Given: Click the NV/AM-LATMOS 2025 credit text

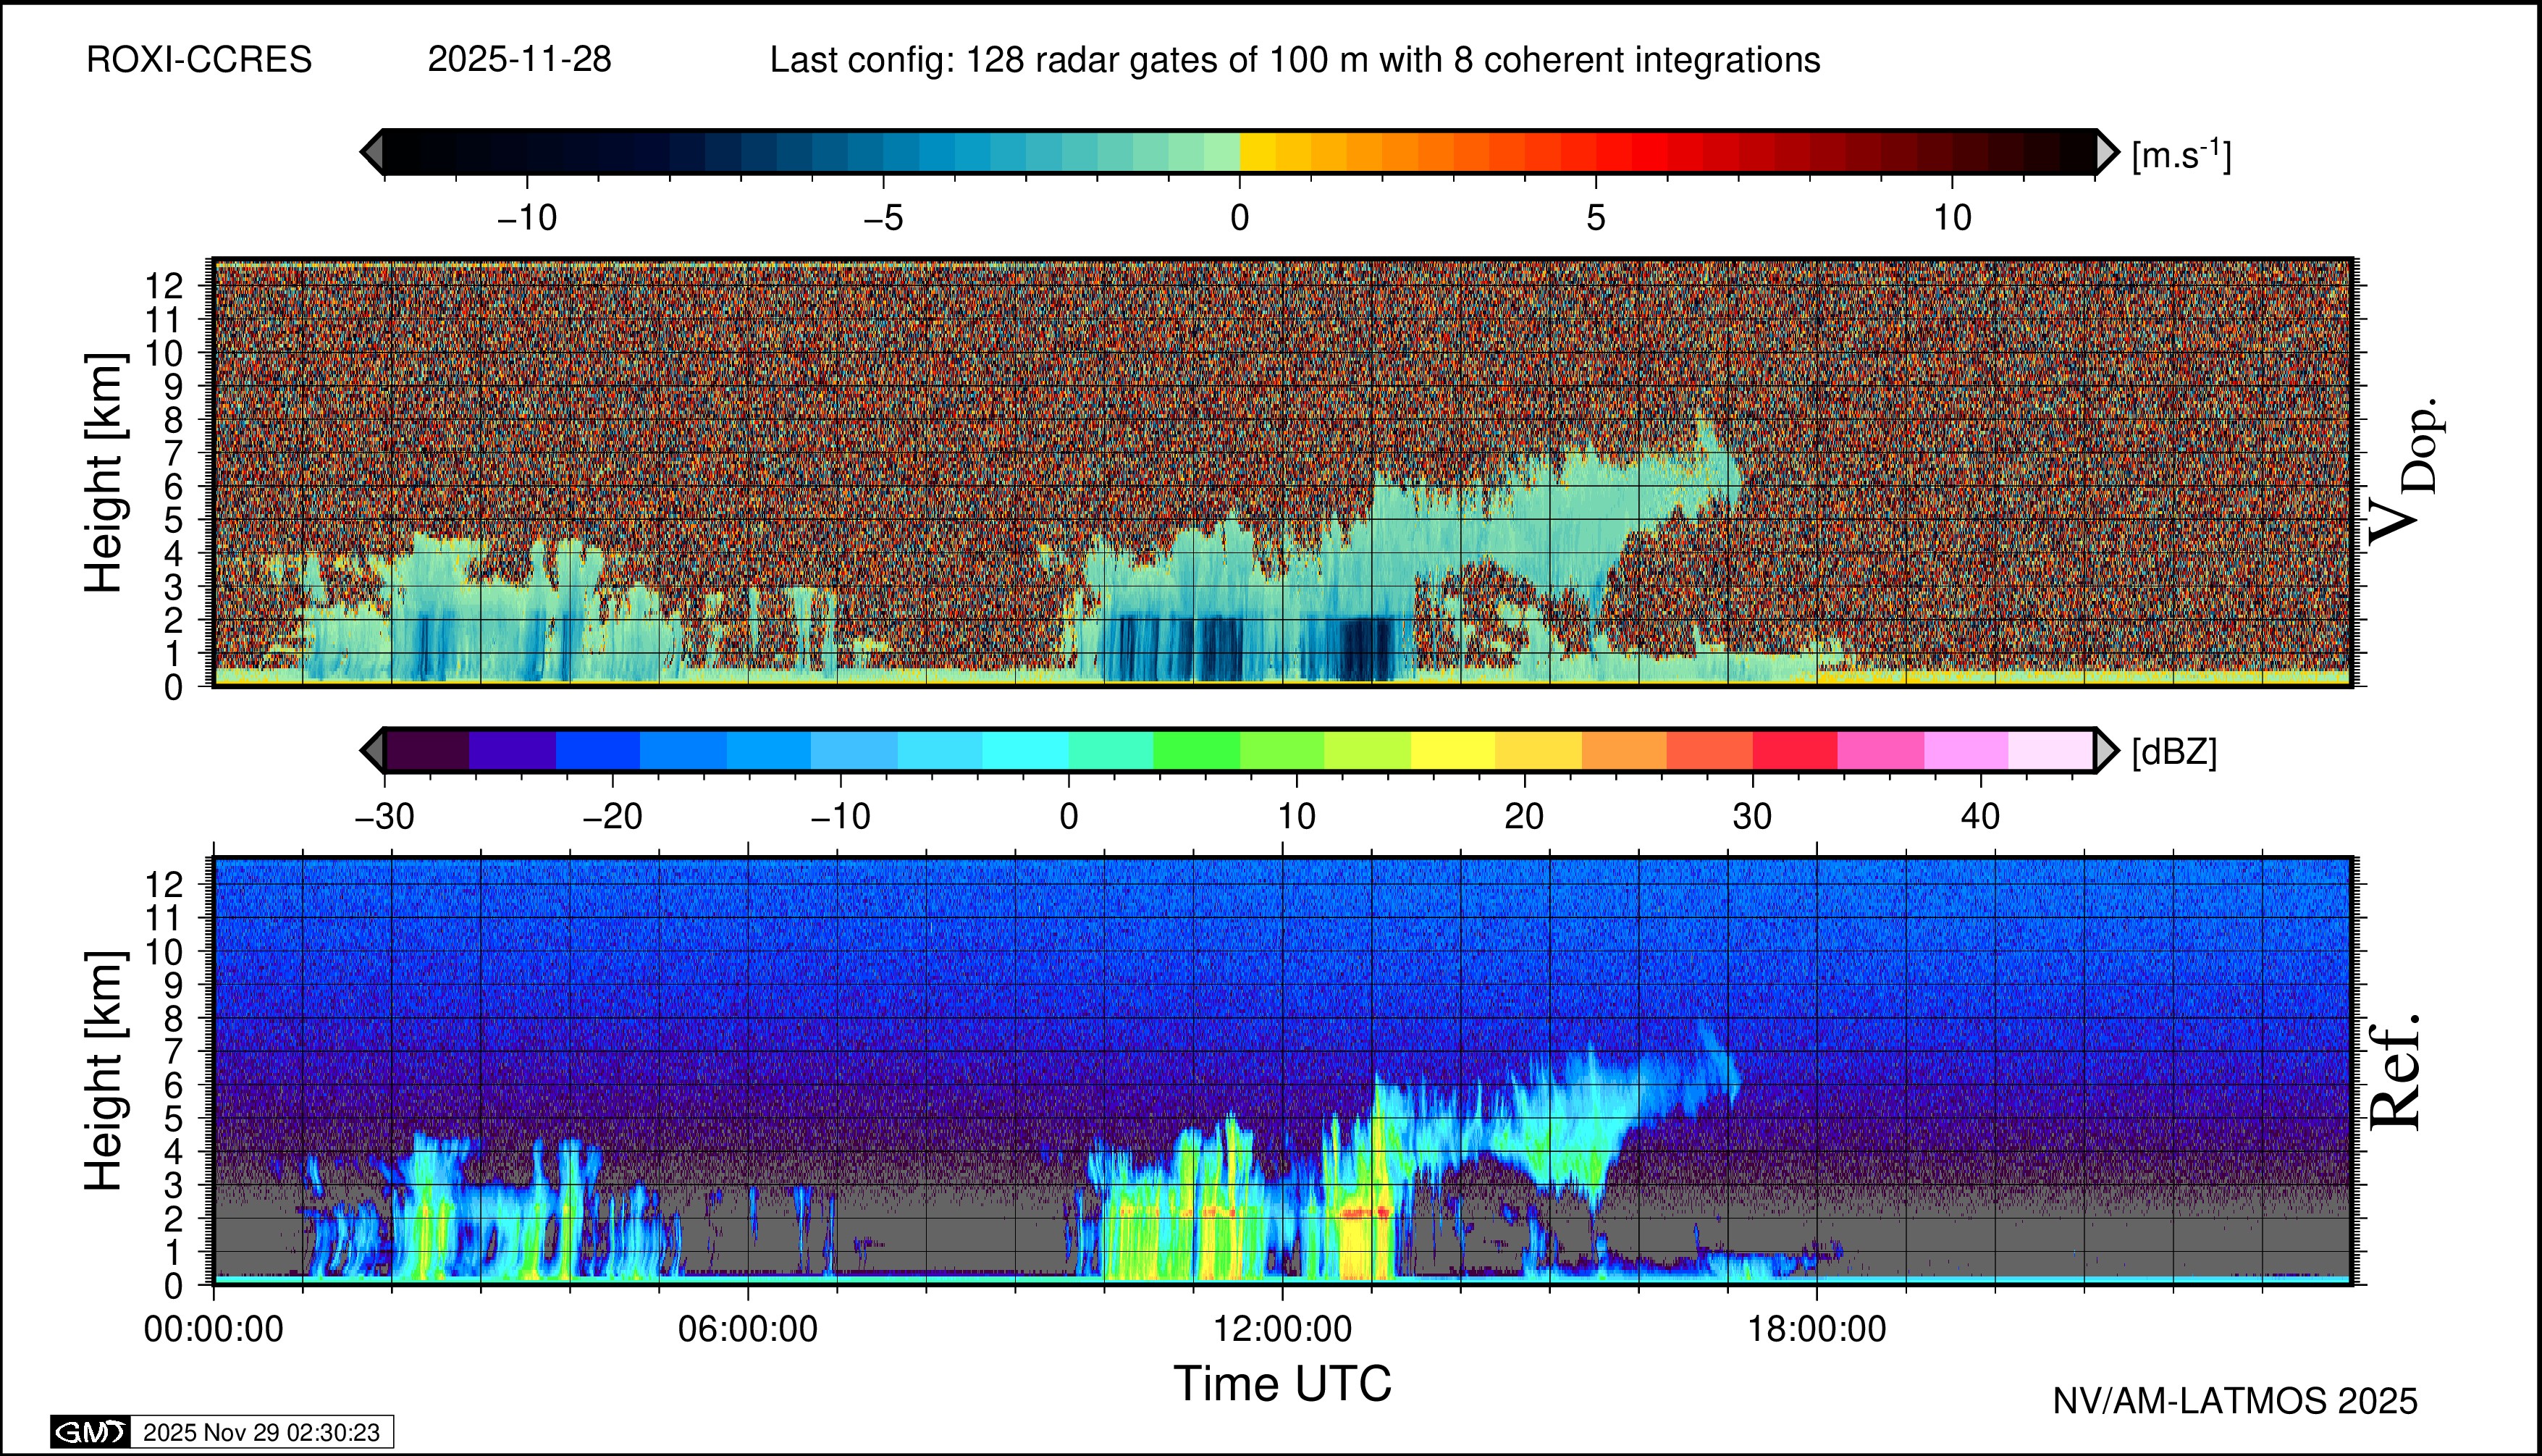Looking at the screenshot, I should pos(2235,1401).
